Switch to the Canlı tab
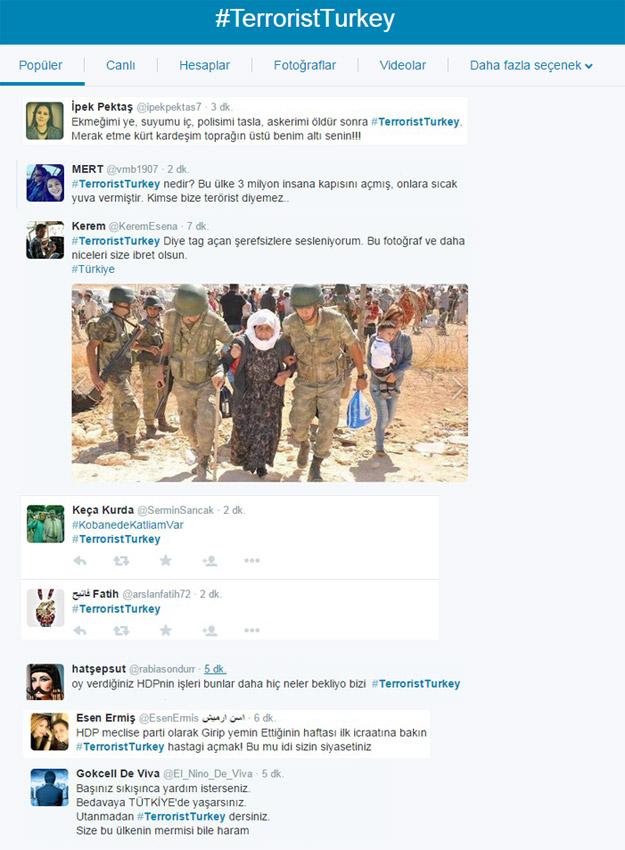This screenshot has width=625, height=850. (x=120, y=66)
